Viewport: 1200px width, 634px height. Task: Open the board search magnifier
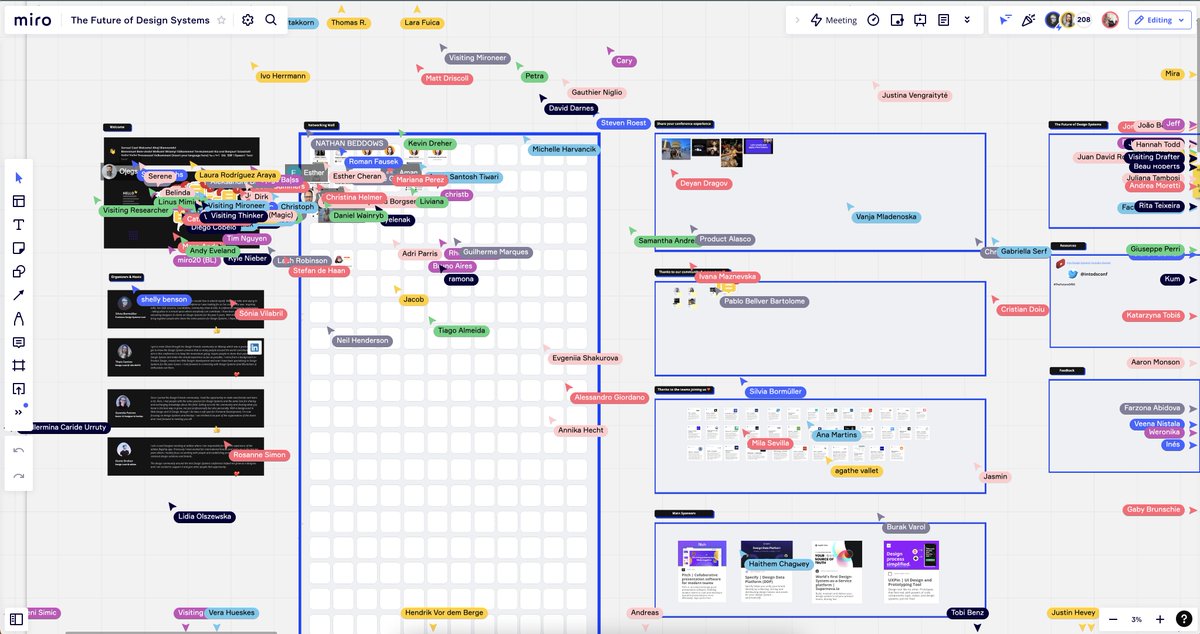[x=271, y=20]
